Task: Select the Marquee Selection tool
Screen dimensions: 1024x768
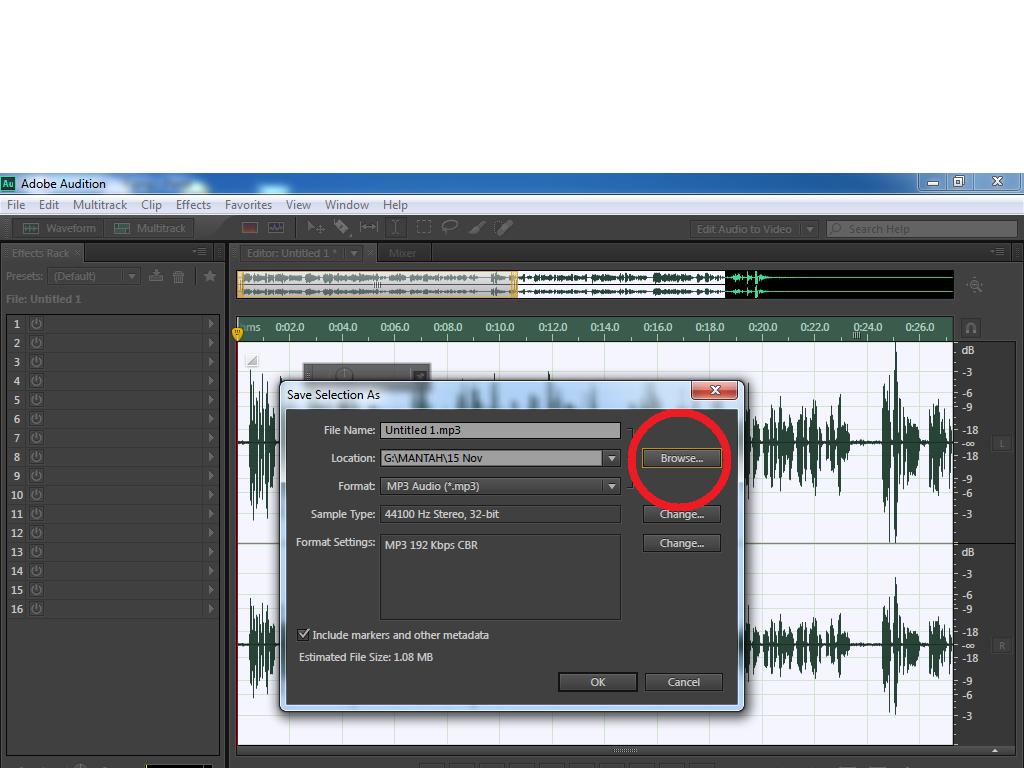Action: pos(424,228)
